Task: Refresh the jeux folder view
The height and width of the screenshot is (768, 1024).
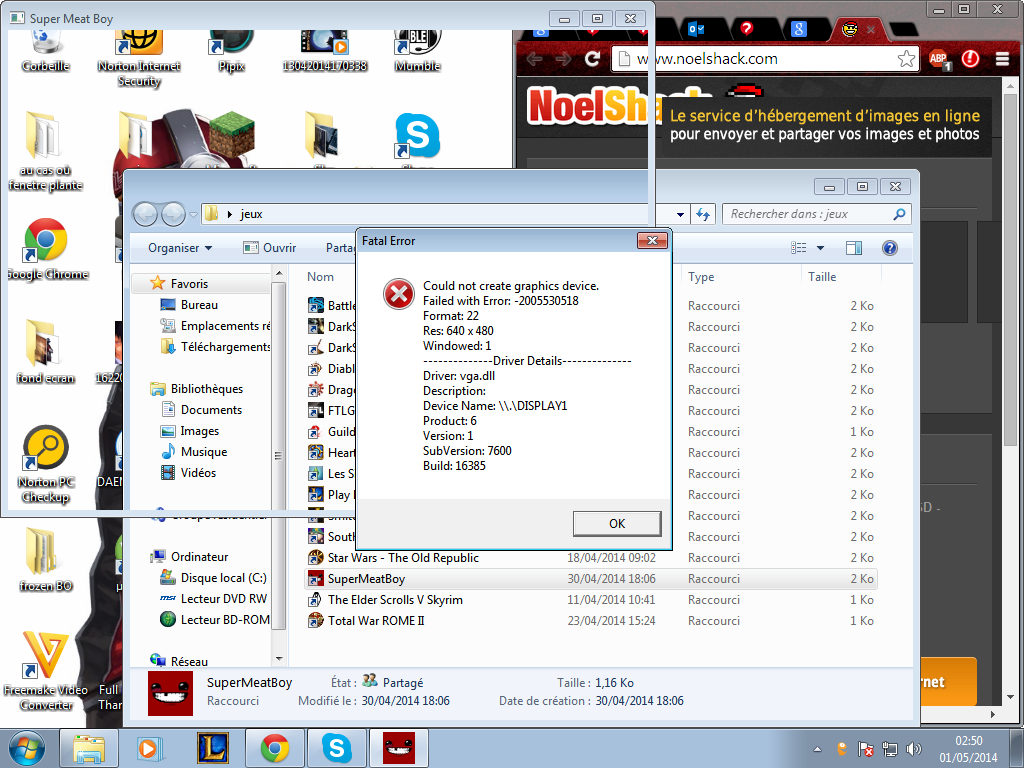Action: (703, 214)
